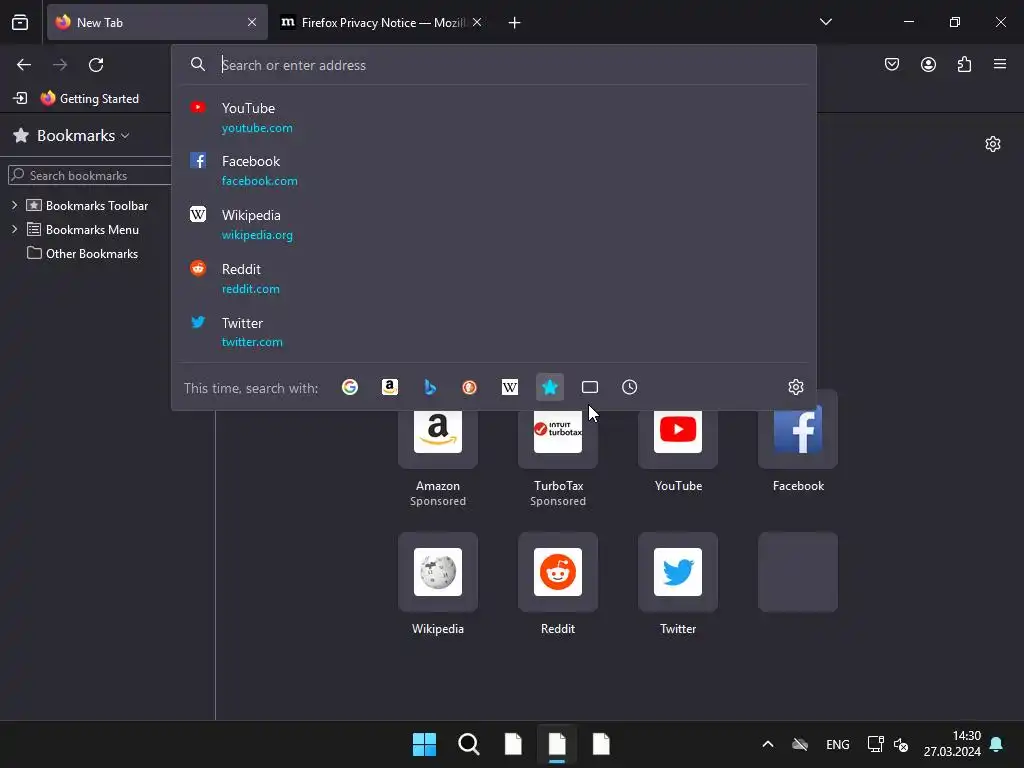
Task: Open the list all tabs chevron
Action: point(825,22)
